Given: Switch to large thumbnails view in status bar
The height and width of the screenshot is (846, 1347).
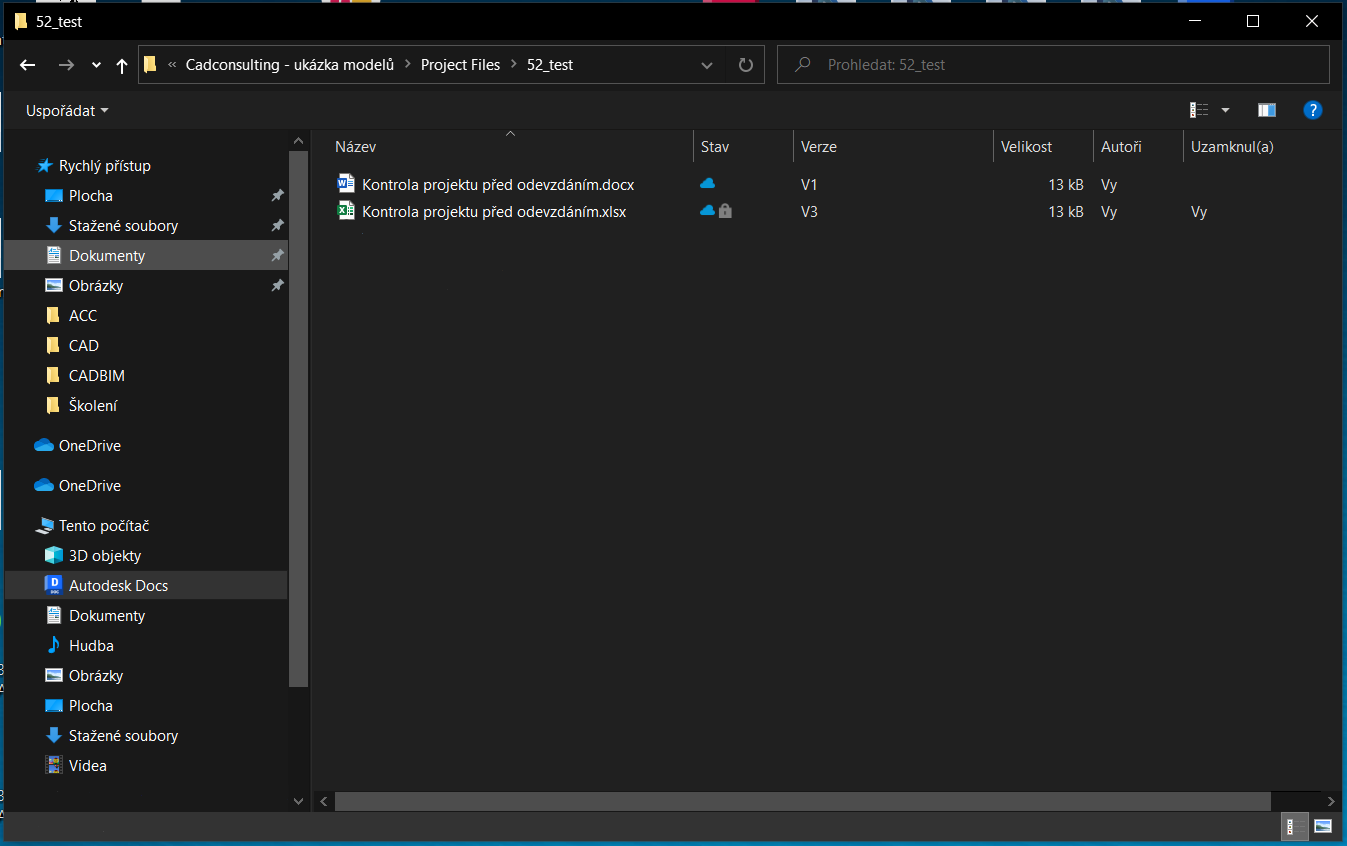Looking at the screenshot, I should click(x=1323, y=827).
